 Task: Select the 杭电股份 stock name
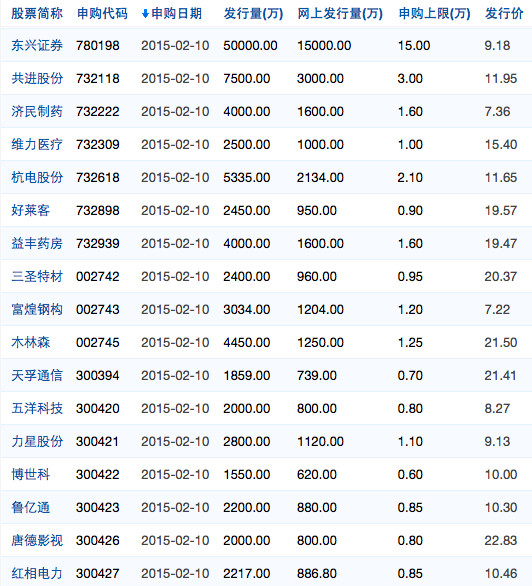[37, 177]
